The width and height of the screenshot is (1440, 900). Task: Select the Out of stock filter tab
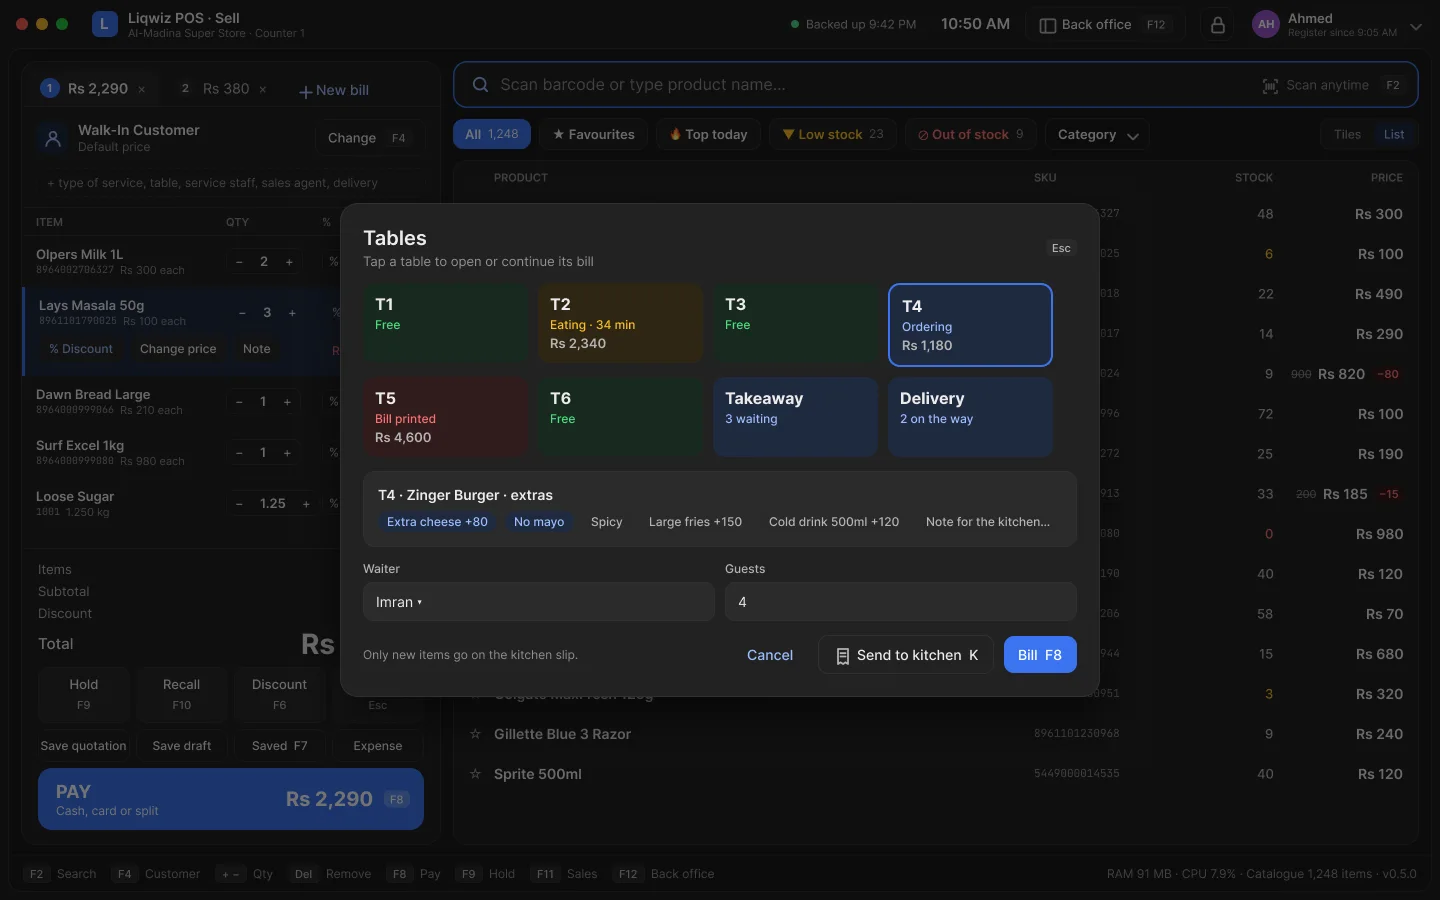pyautogui.click(x=970, y=135)
